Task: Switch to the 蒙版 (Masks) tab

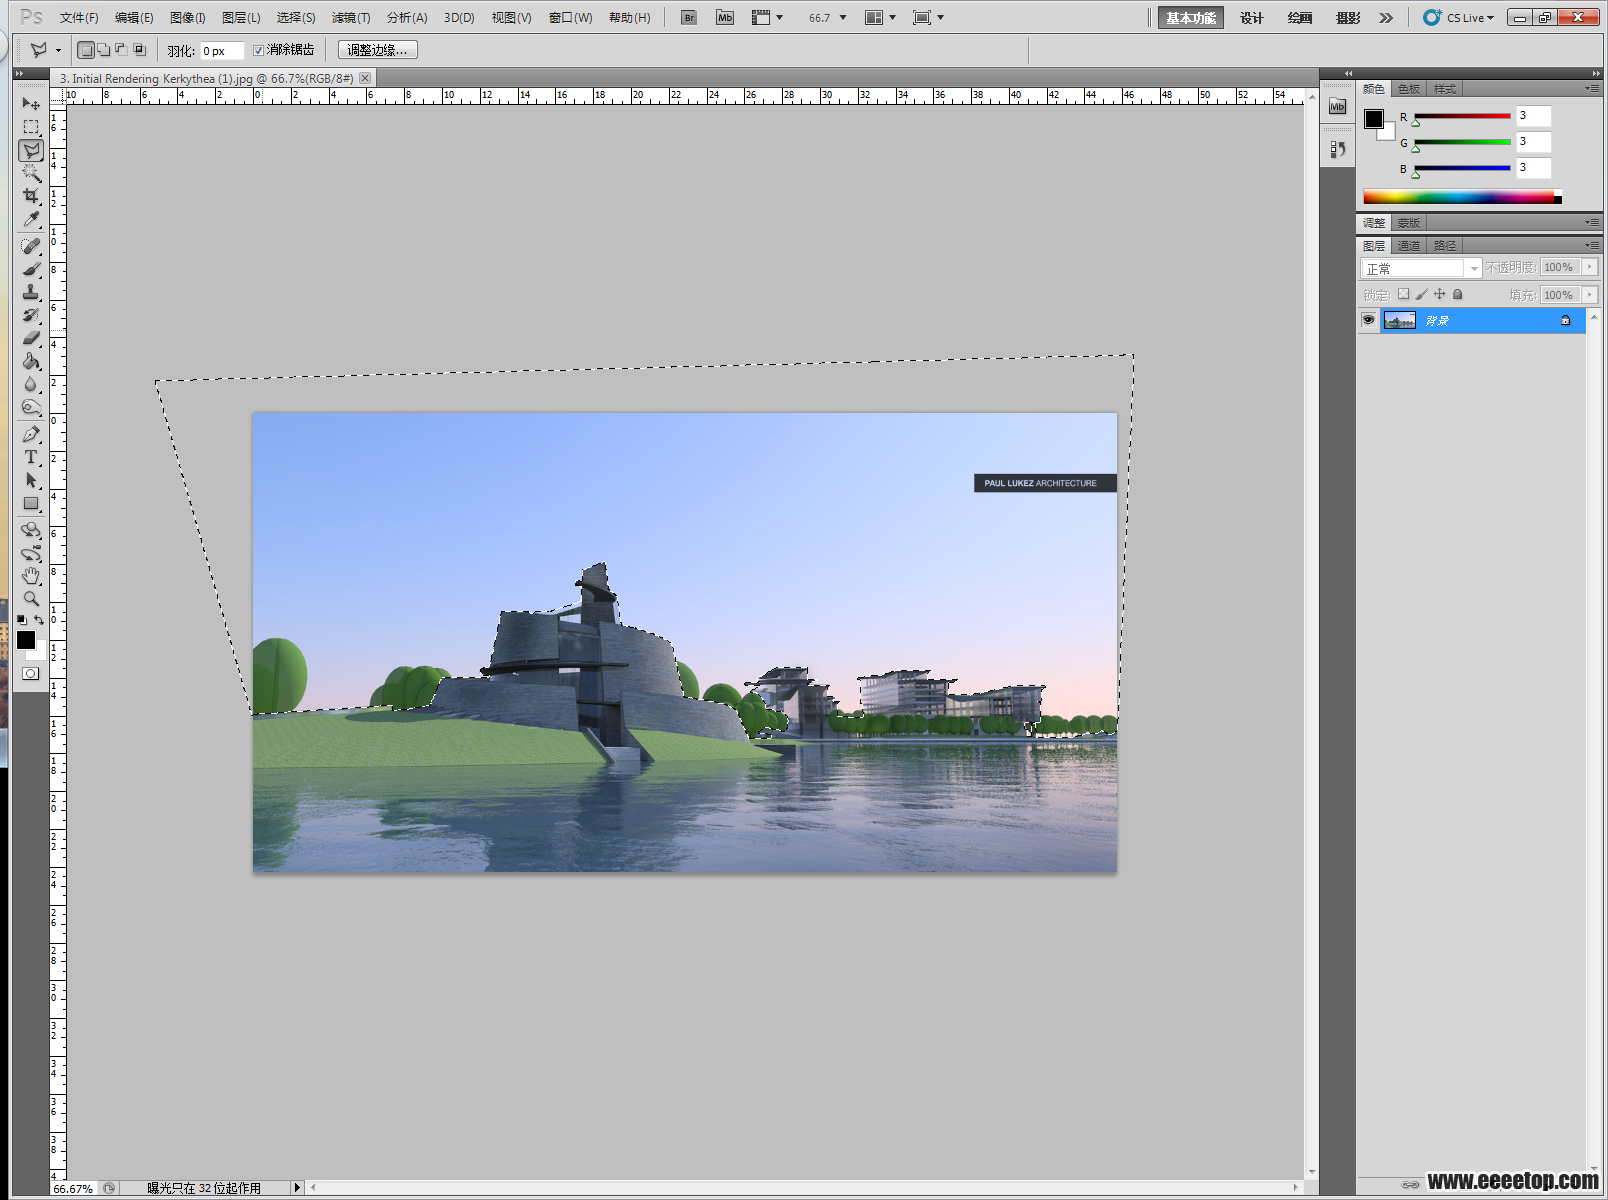Action: pyautogui.click(x=1409, y=223)
